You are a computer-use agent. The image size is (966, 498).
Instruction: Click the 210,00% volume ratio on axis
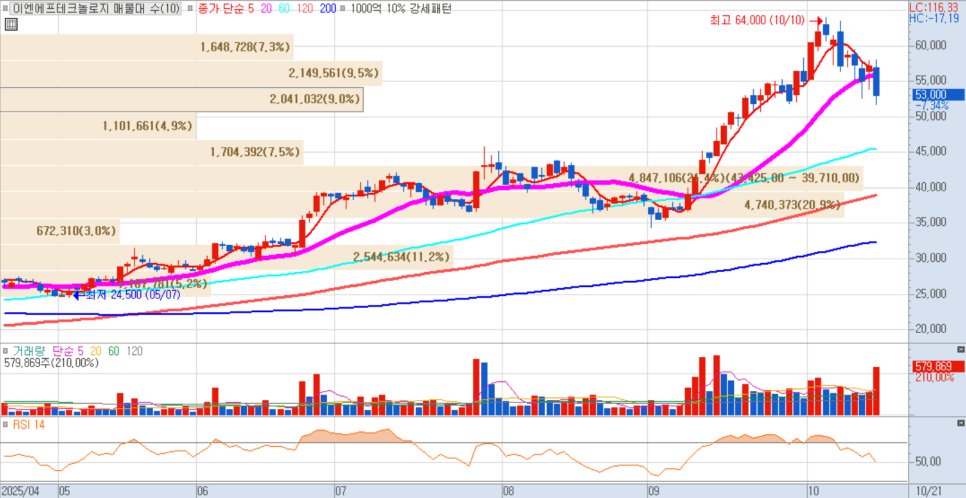[x=933, y=376]
